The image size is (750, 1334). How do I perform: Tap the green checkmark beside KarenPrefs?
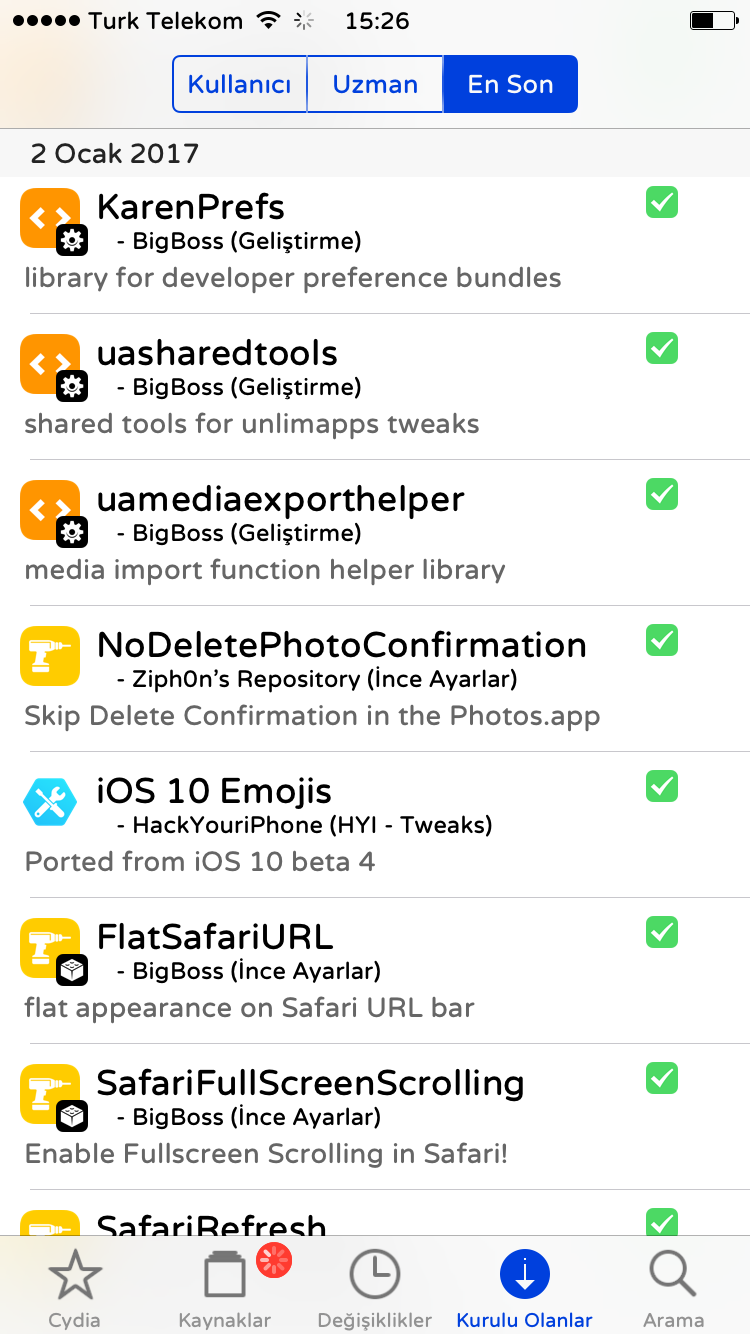[662, 202]
